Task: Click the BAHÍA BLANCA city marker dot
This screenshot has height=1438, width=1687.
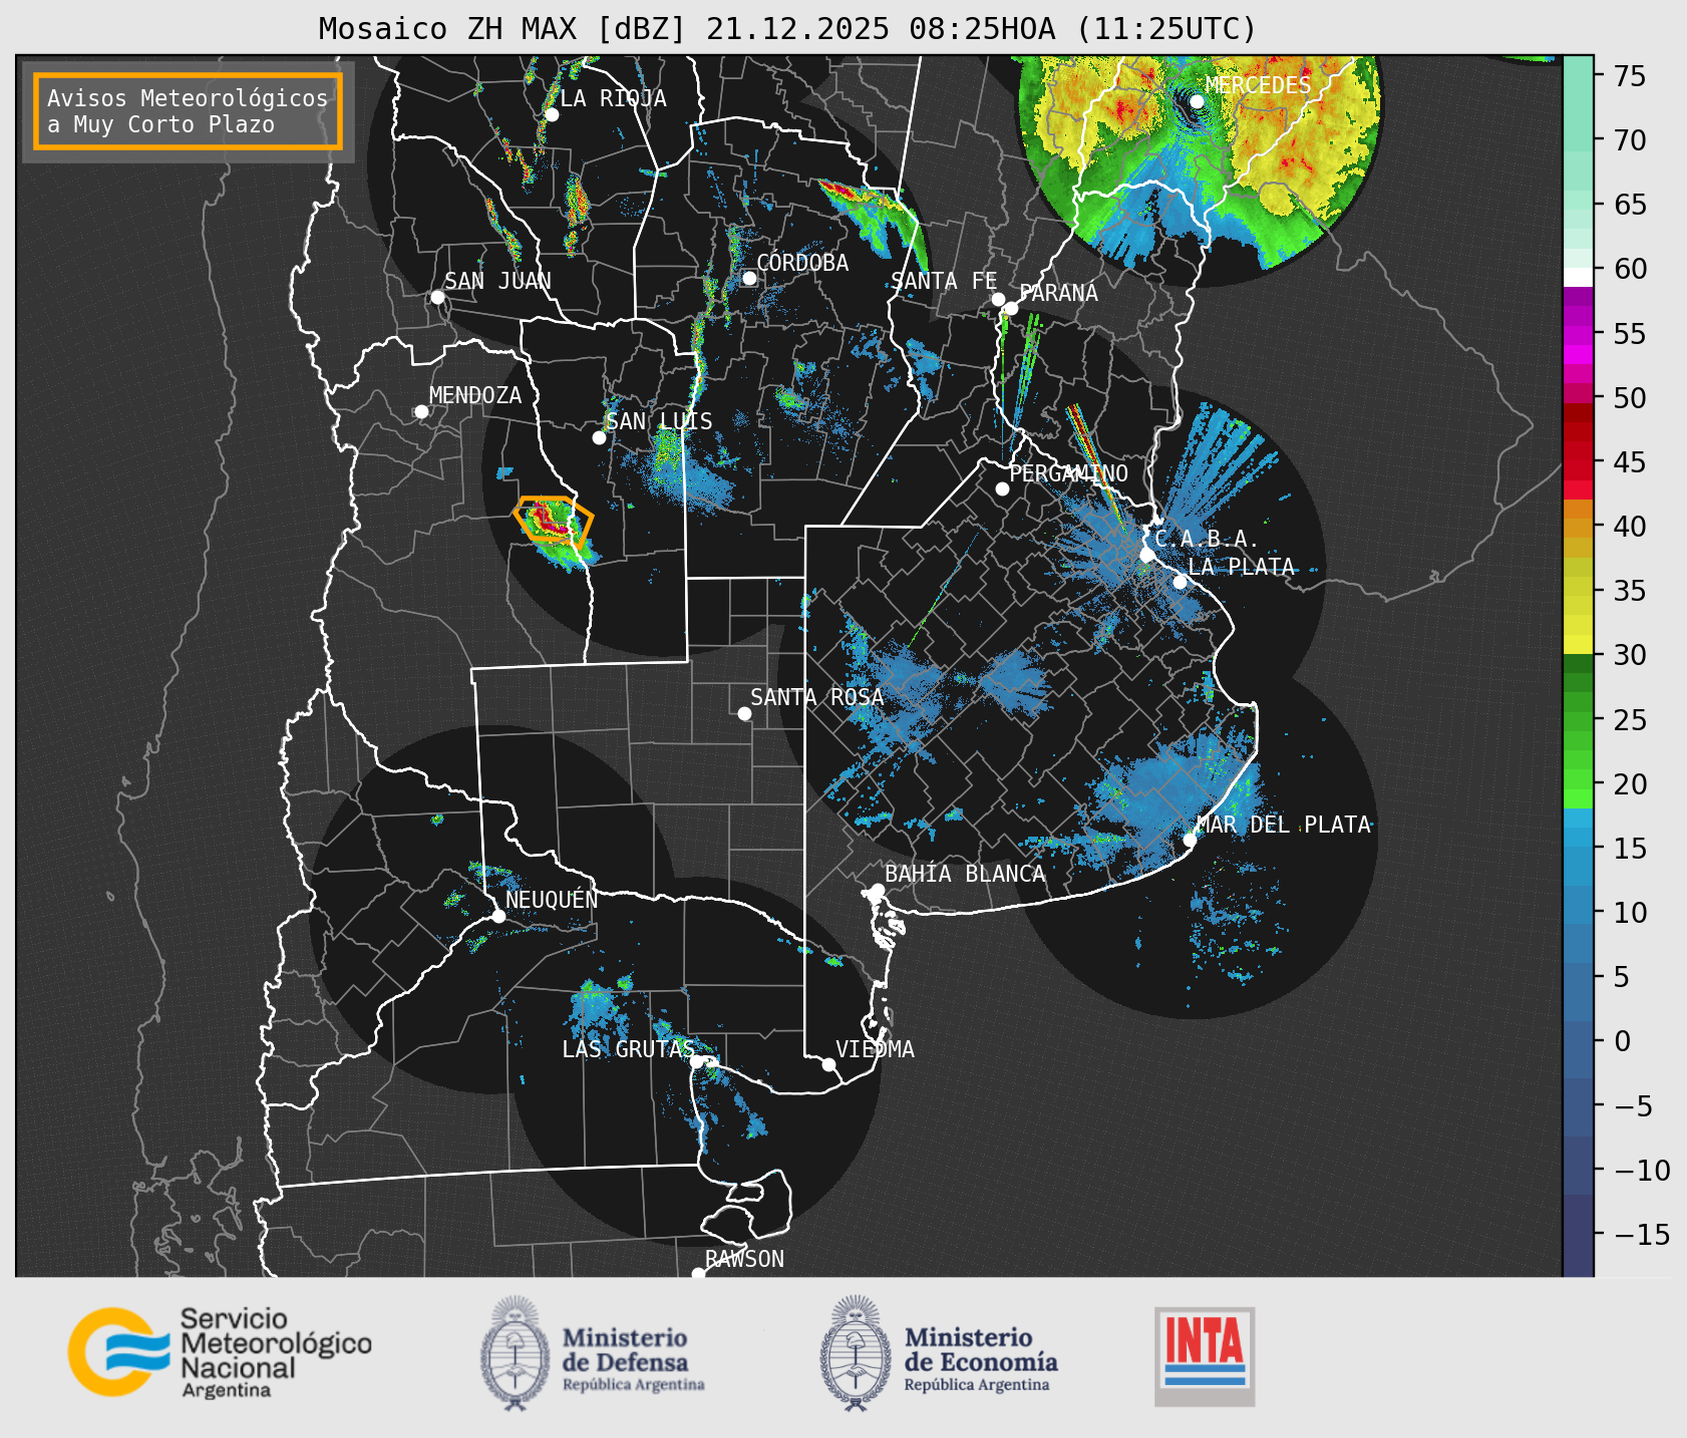Action: point(877,890)
